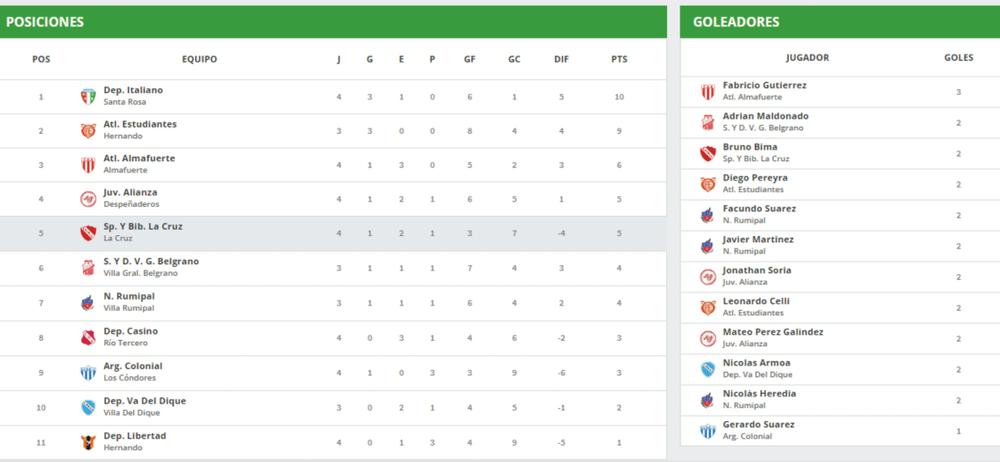The width and height of the screenshot is (1000, 462).
Task: Click Atl. Estudiantes crest in standings
Action: 87,131
